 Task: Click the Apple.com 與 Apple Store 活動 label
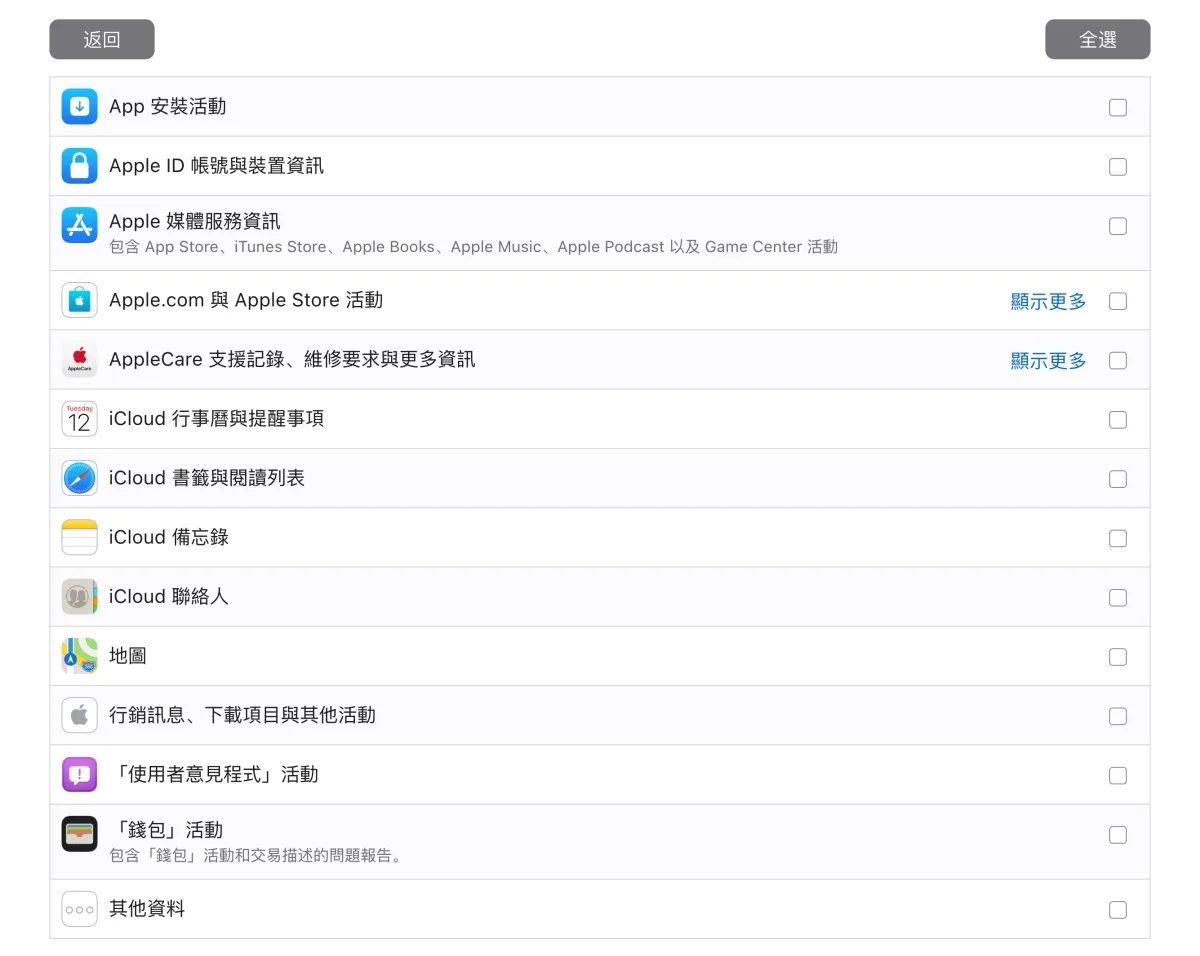[246, 300]
